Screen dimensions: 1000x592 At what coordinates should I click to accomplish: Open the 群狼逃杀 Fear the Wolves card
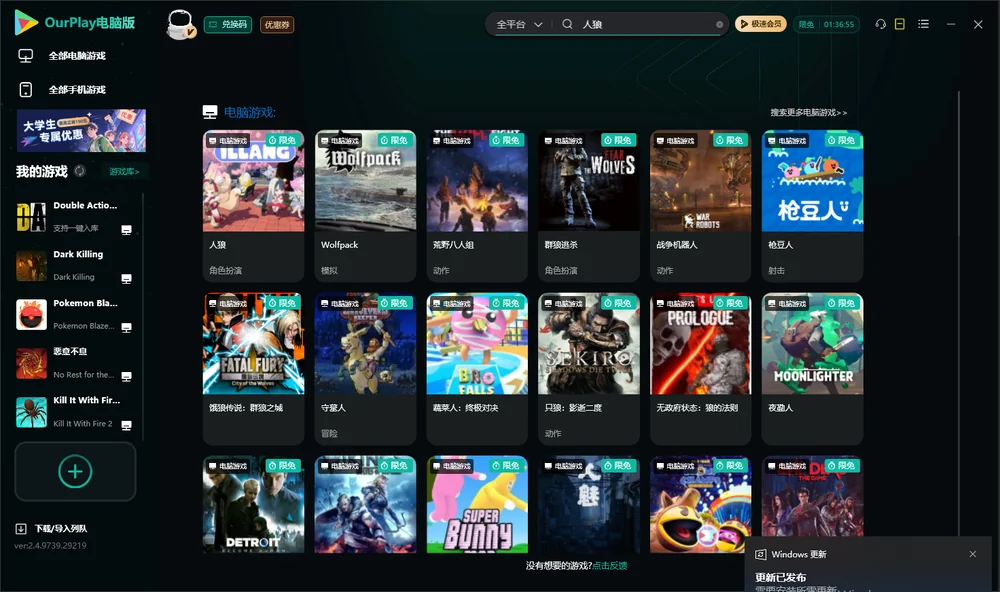[x=589, y=205]
